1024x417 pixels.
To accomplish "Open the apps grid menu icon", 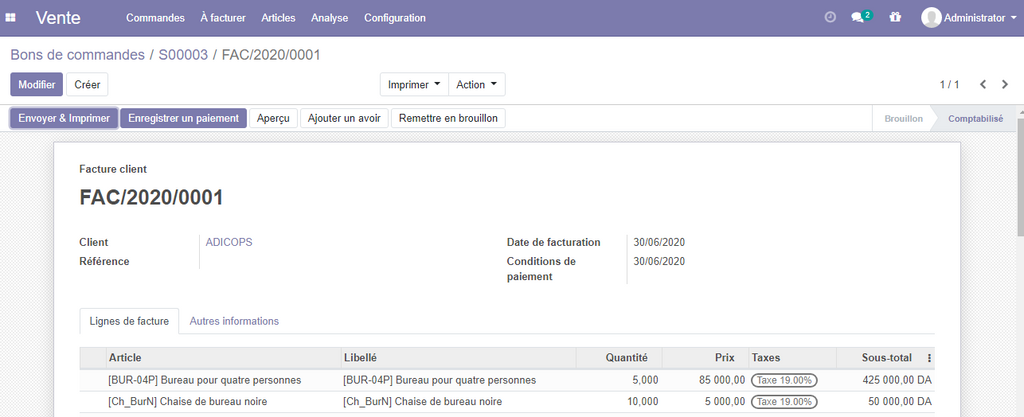I will pyautogui.click(x=11, y=18).
